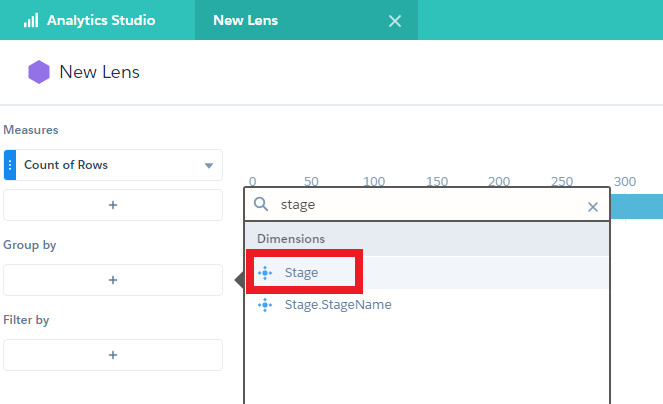
Task: Add a grouping under Group by
Action: pyautogui.click(x=113, y=280)
